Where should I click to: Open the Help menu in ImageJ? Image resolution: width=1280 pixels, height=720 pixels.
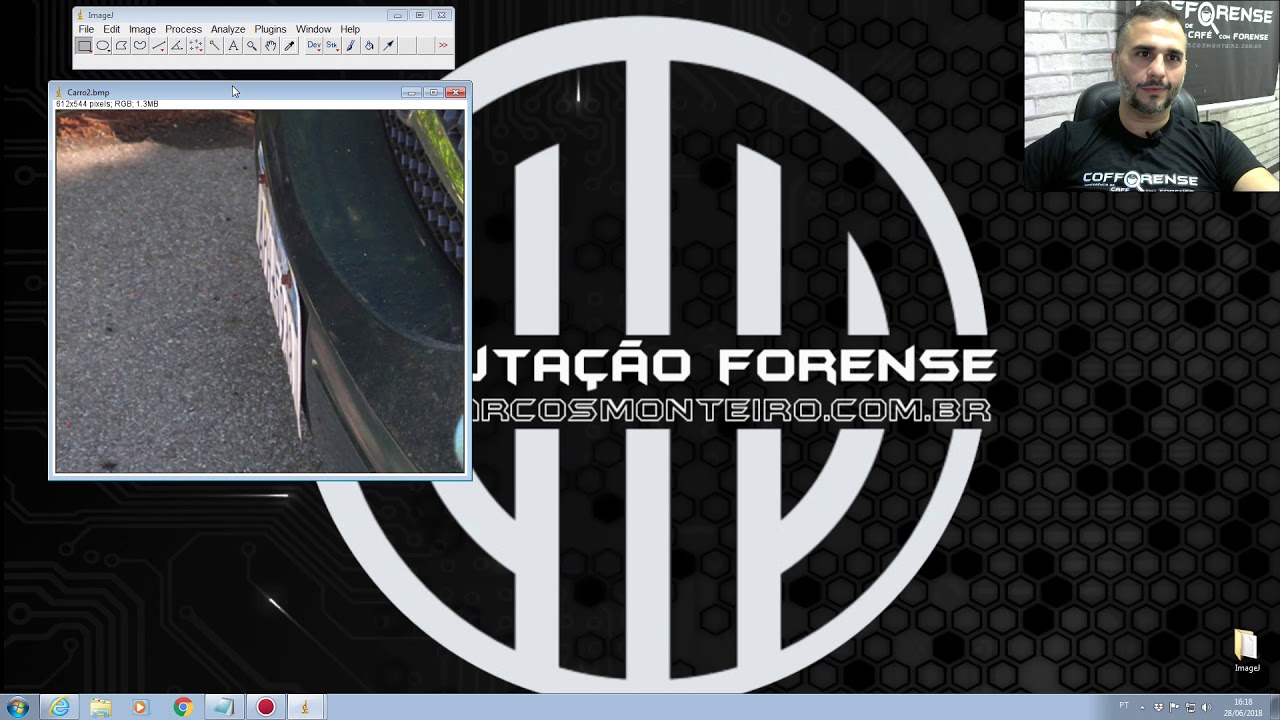(x=350, y=29)
